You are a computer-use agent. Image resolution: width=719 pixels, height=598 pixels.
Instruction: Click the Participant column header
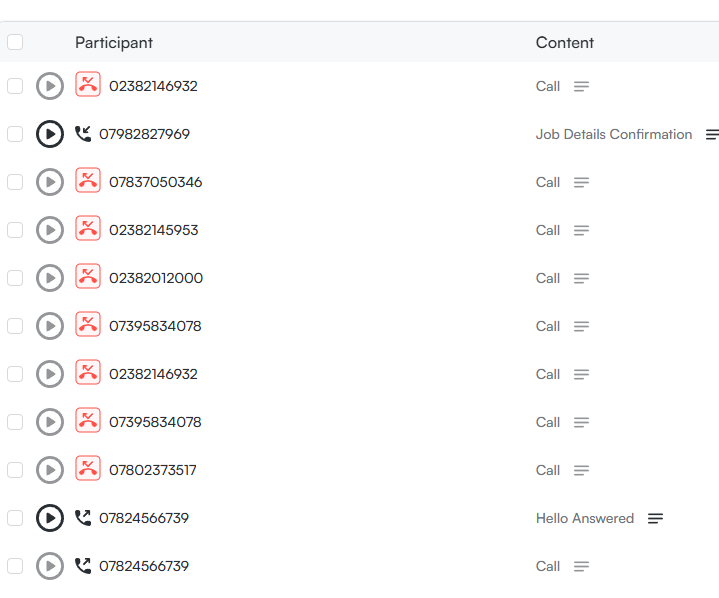[x=114, y=42]
